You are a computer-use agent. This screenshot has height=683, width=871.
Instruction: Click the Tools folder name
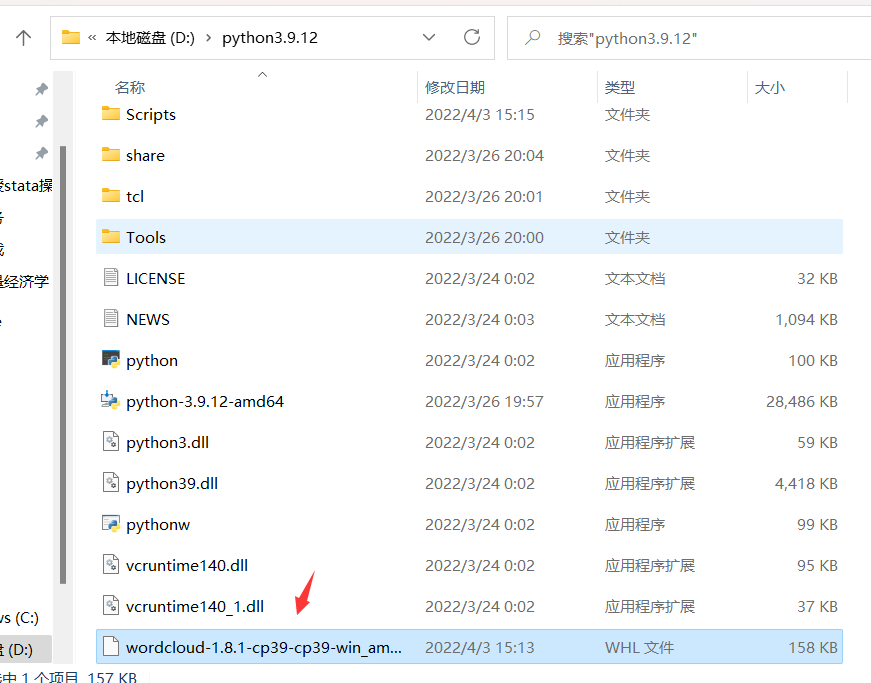[x=146, y=238]
